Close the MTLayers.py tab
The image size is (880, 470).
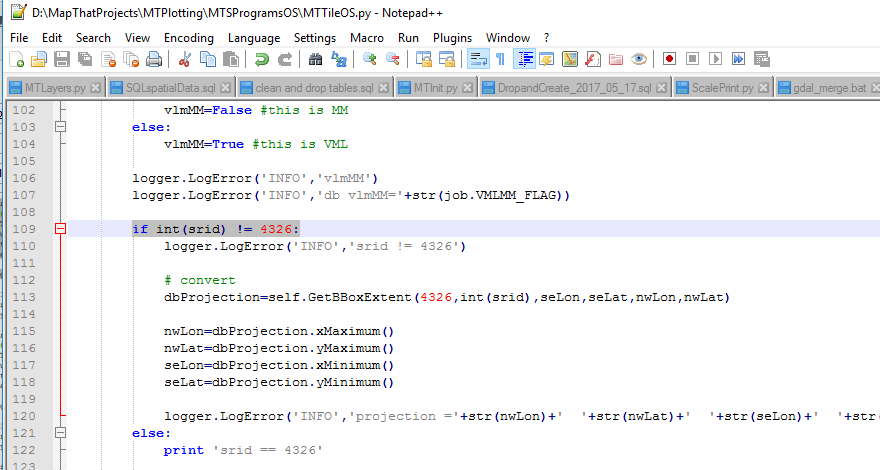pyautogui.click(x=95, y=88)
